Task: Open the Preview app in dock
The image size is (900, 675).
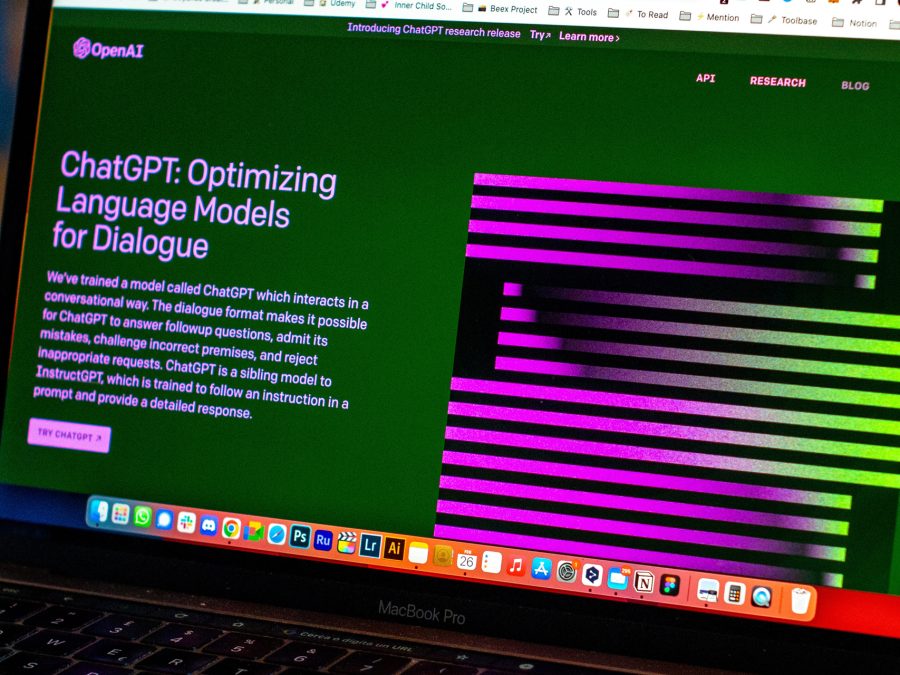Action: click(708, 590)
